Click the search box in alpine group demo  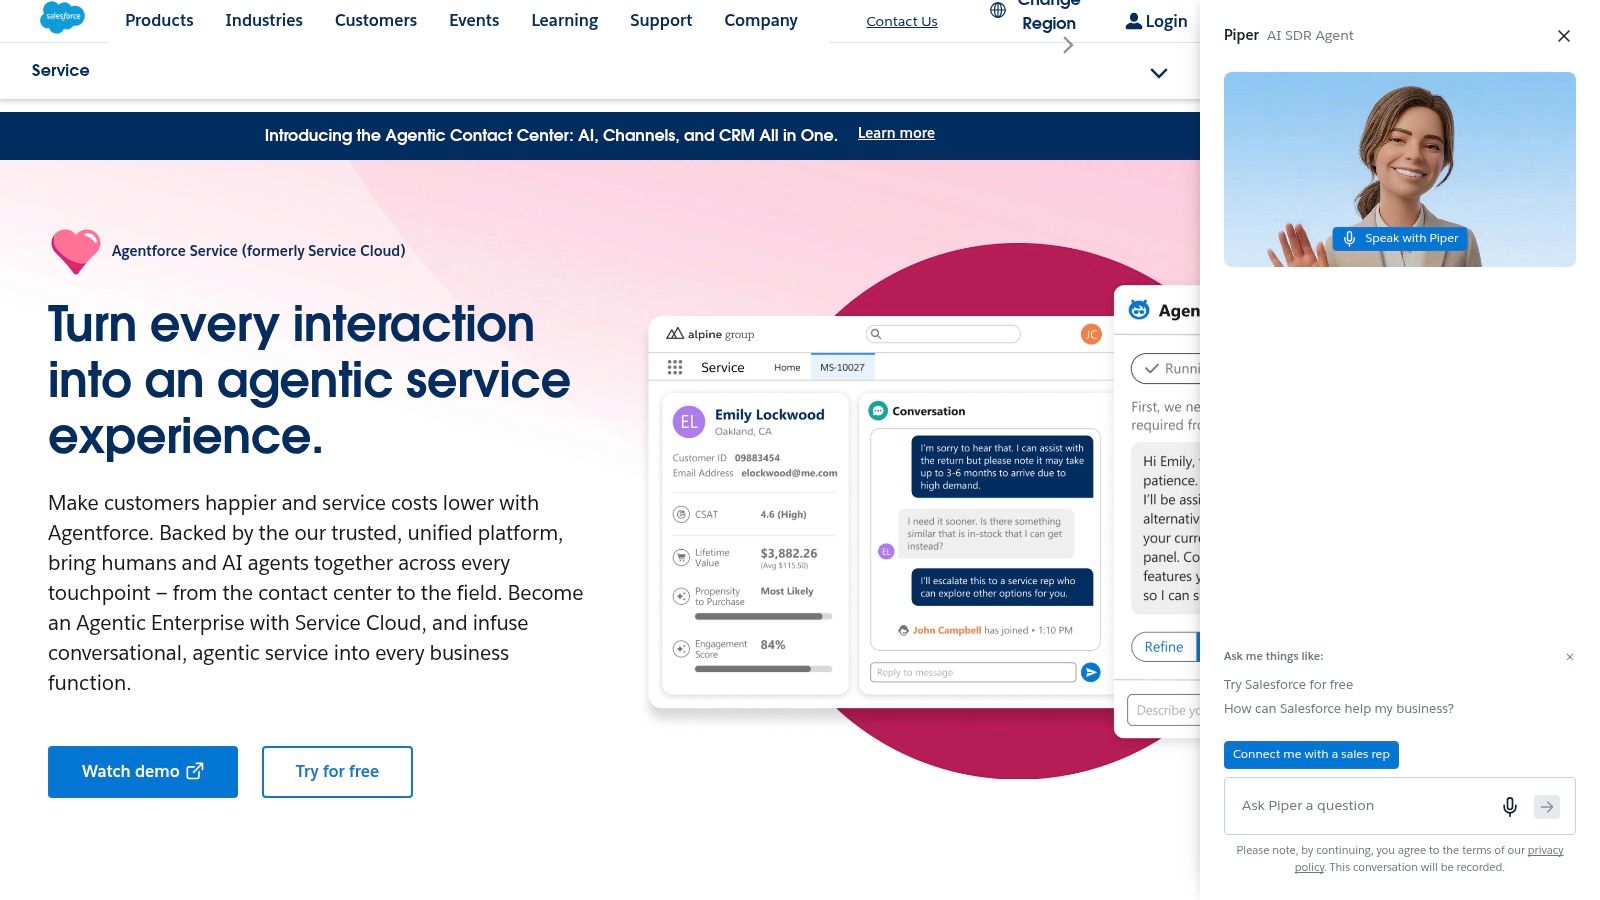(944, 334)
